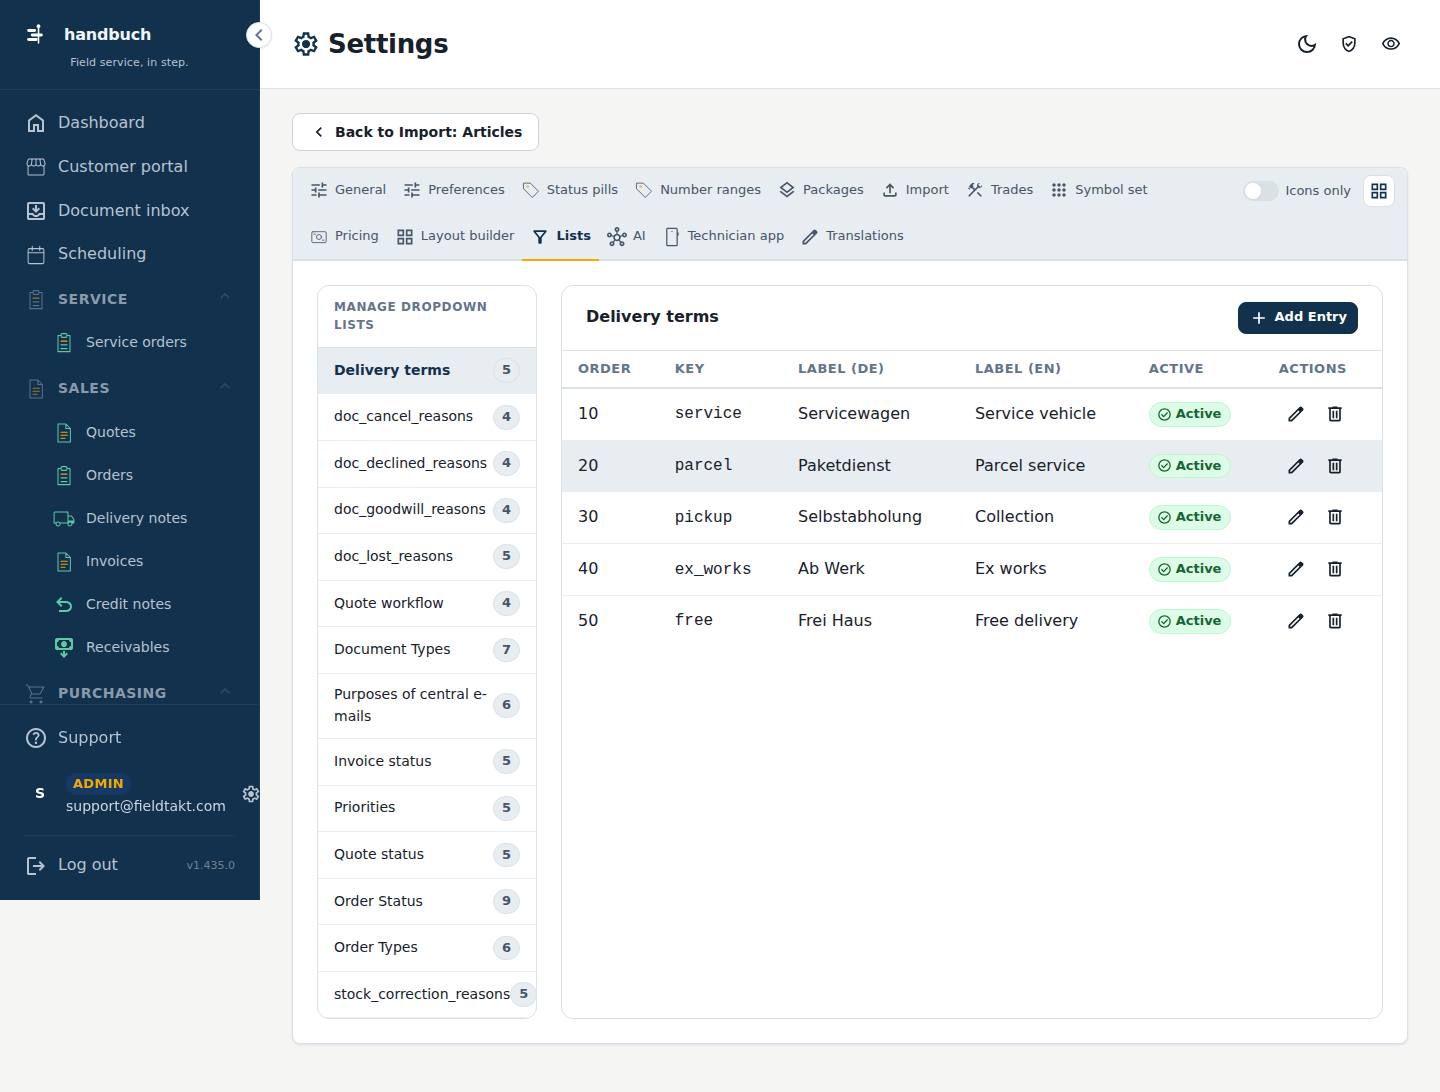Collapse the sidebar with chevron button
Viewport: 1440px width, 1092px height.
coord(258,35)
